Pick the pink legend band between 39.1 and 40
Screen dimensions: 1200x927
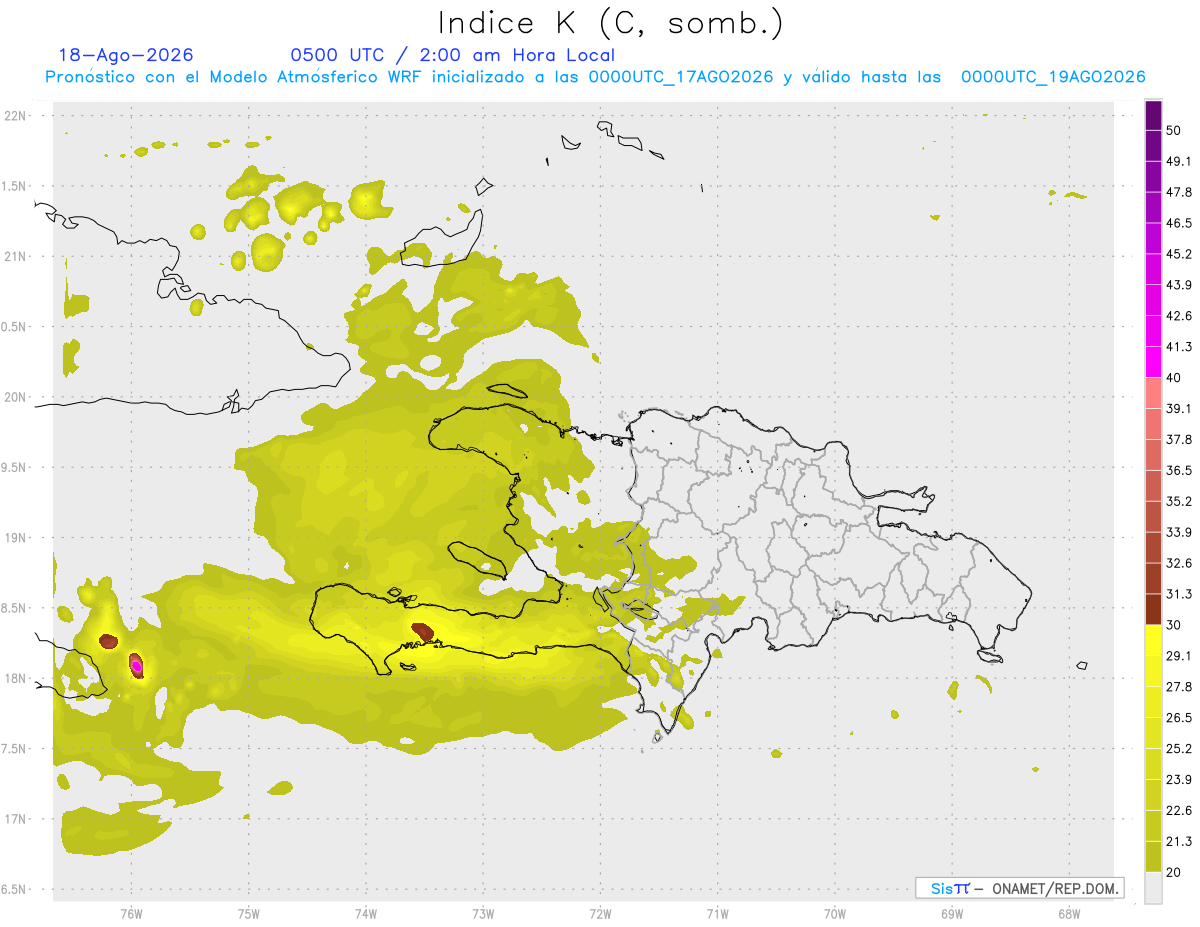click(1153, 393)
